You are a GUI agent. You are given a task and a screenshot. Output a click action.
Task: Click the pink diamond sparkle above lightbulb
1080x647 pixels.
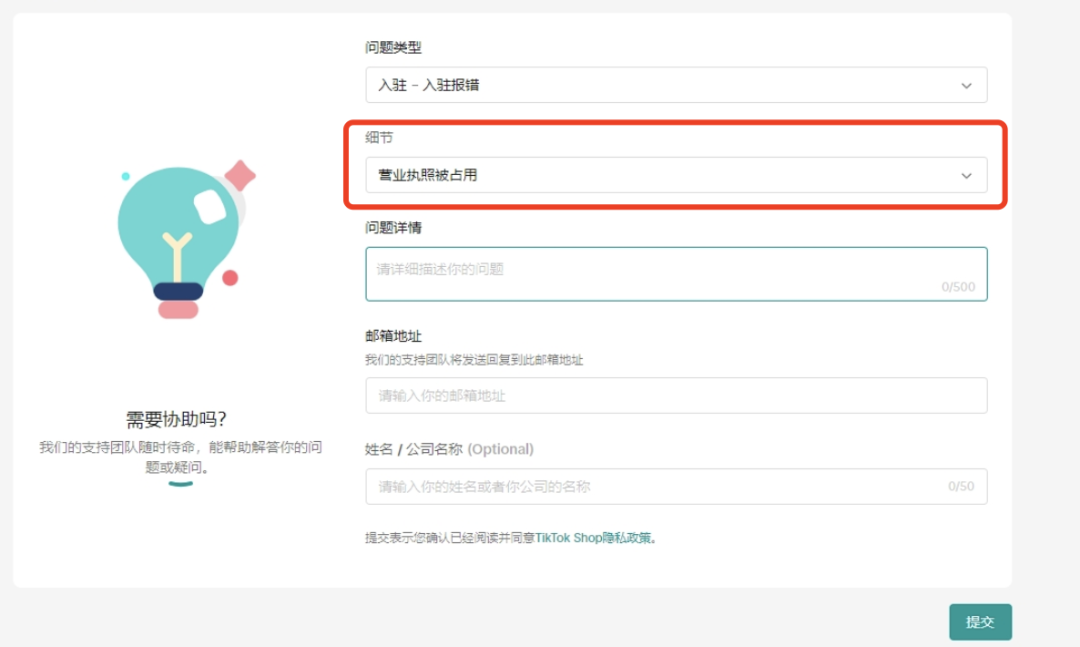pos(239,176)
